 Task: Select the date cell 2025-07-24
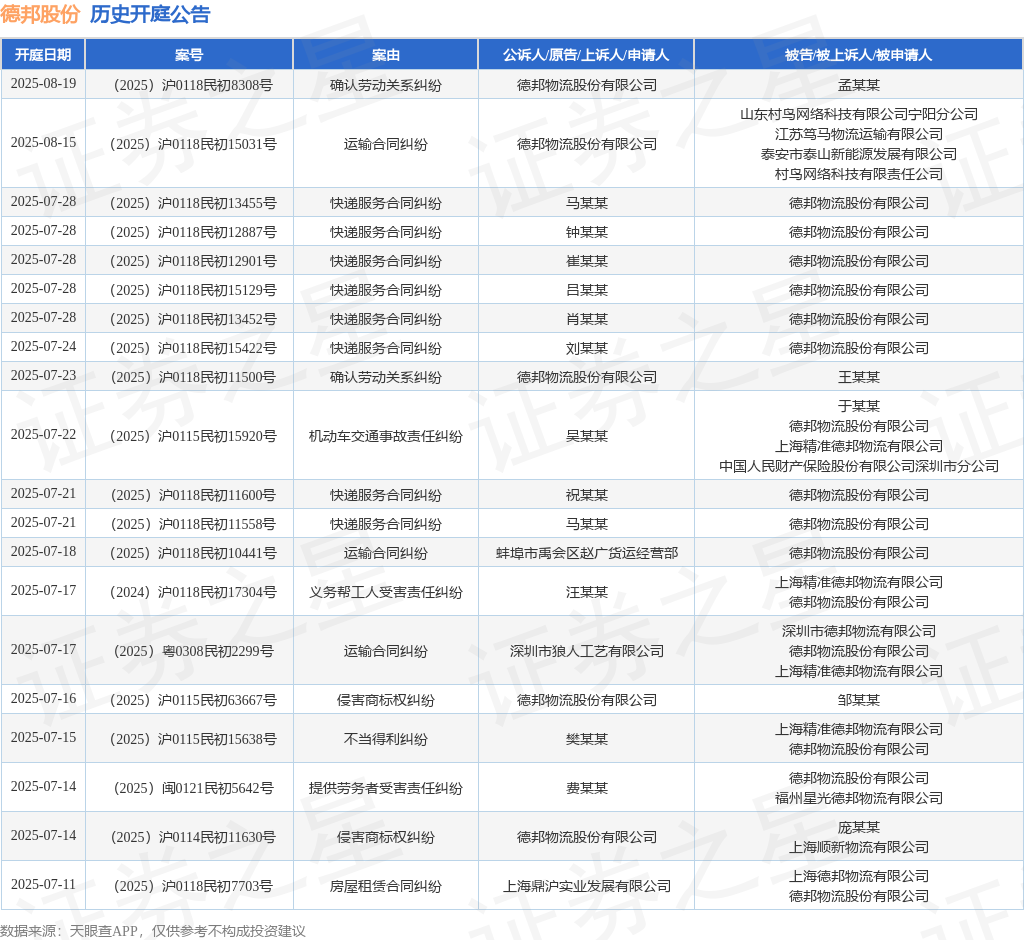pos(43,346)
